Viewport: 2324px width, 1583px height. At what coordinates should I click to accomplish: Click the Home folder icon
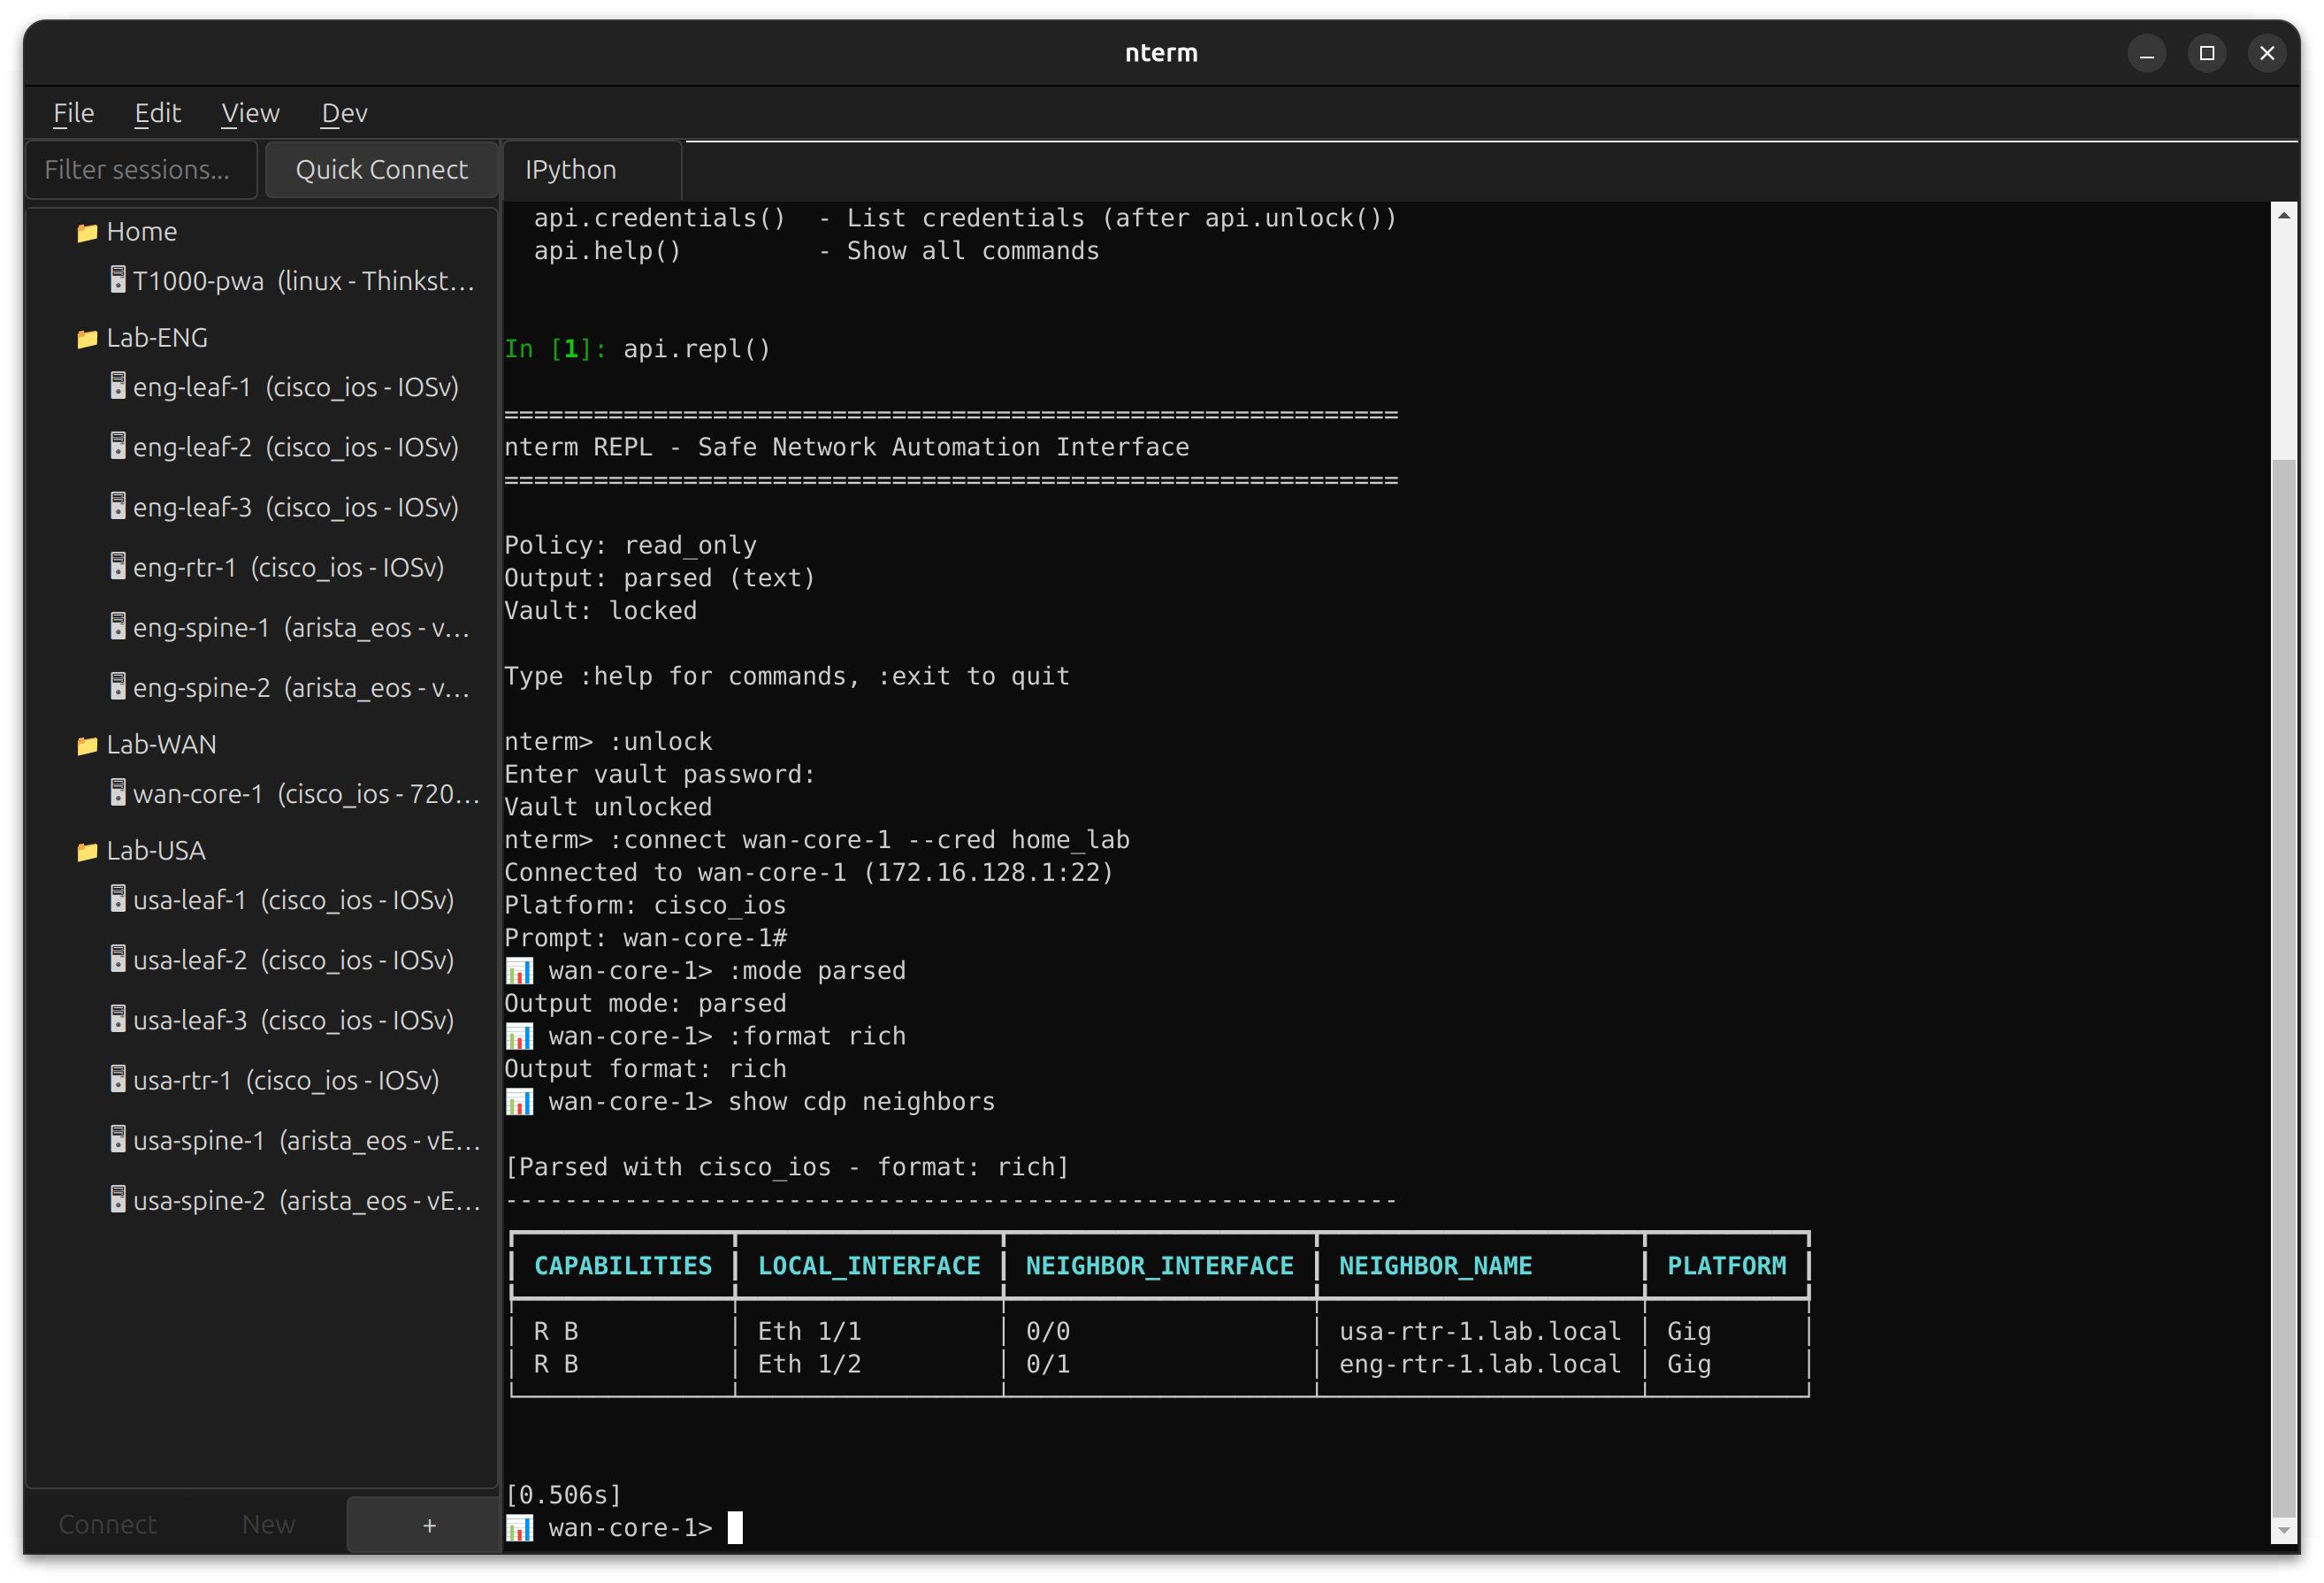[88, 232]
